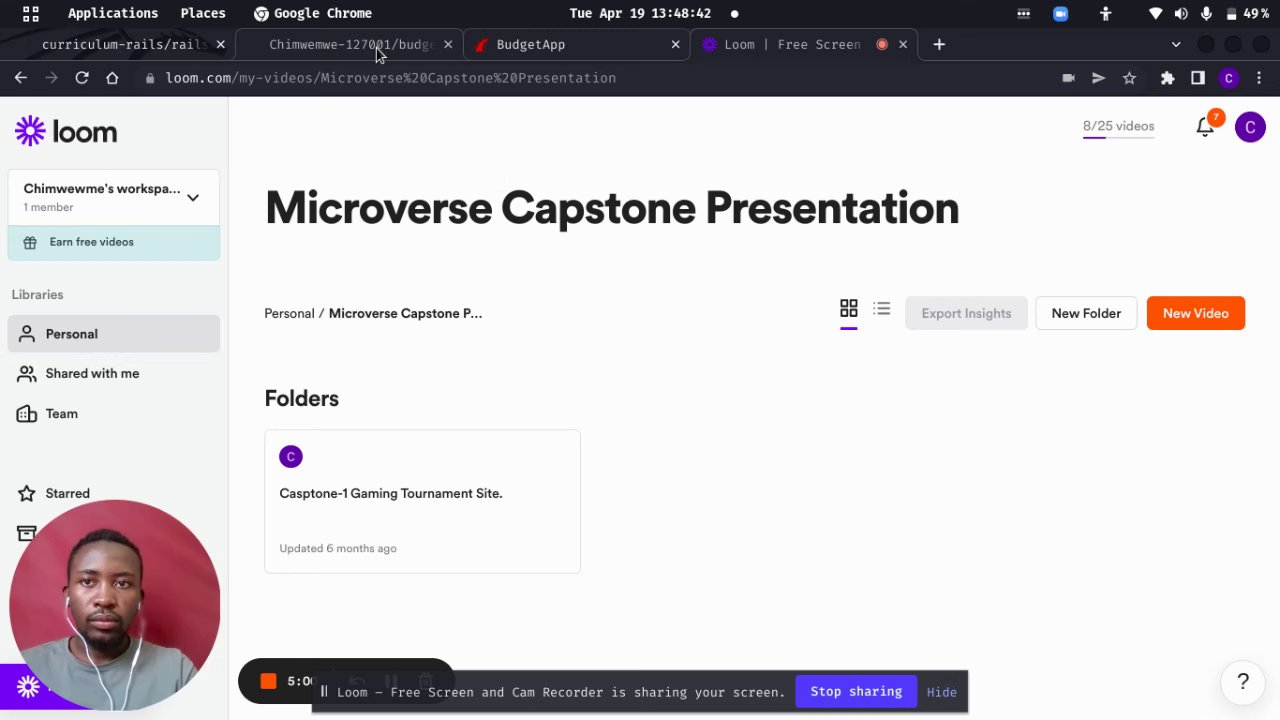
Task: Open the accessibility menu icon
Action: (x=1105, y=13)
